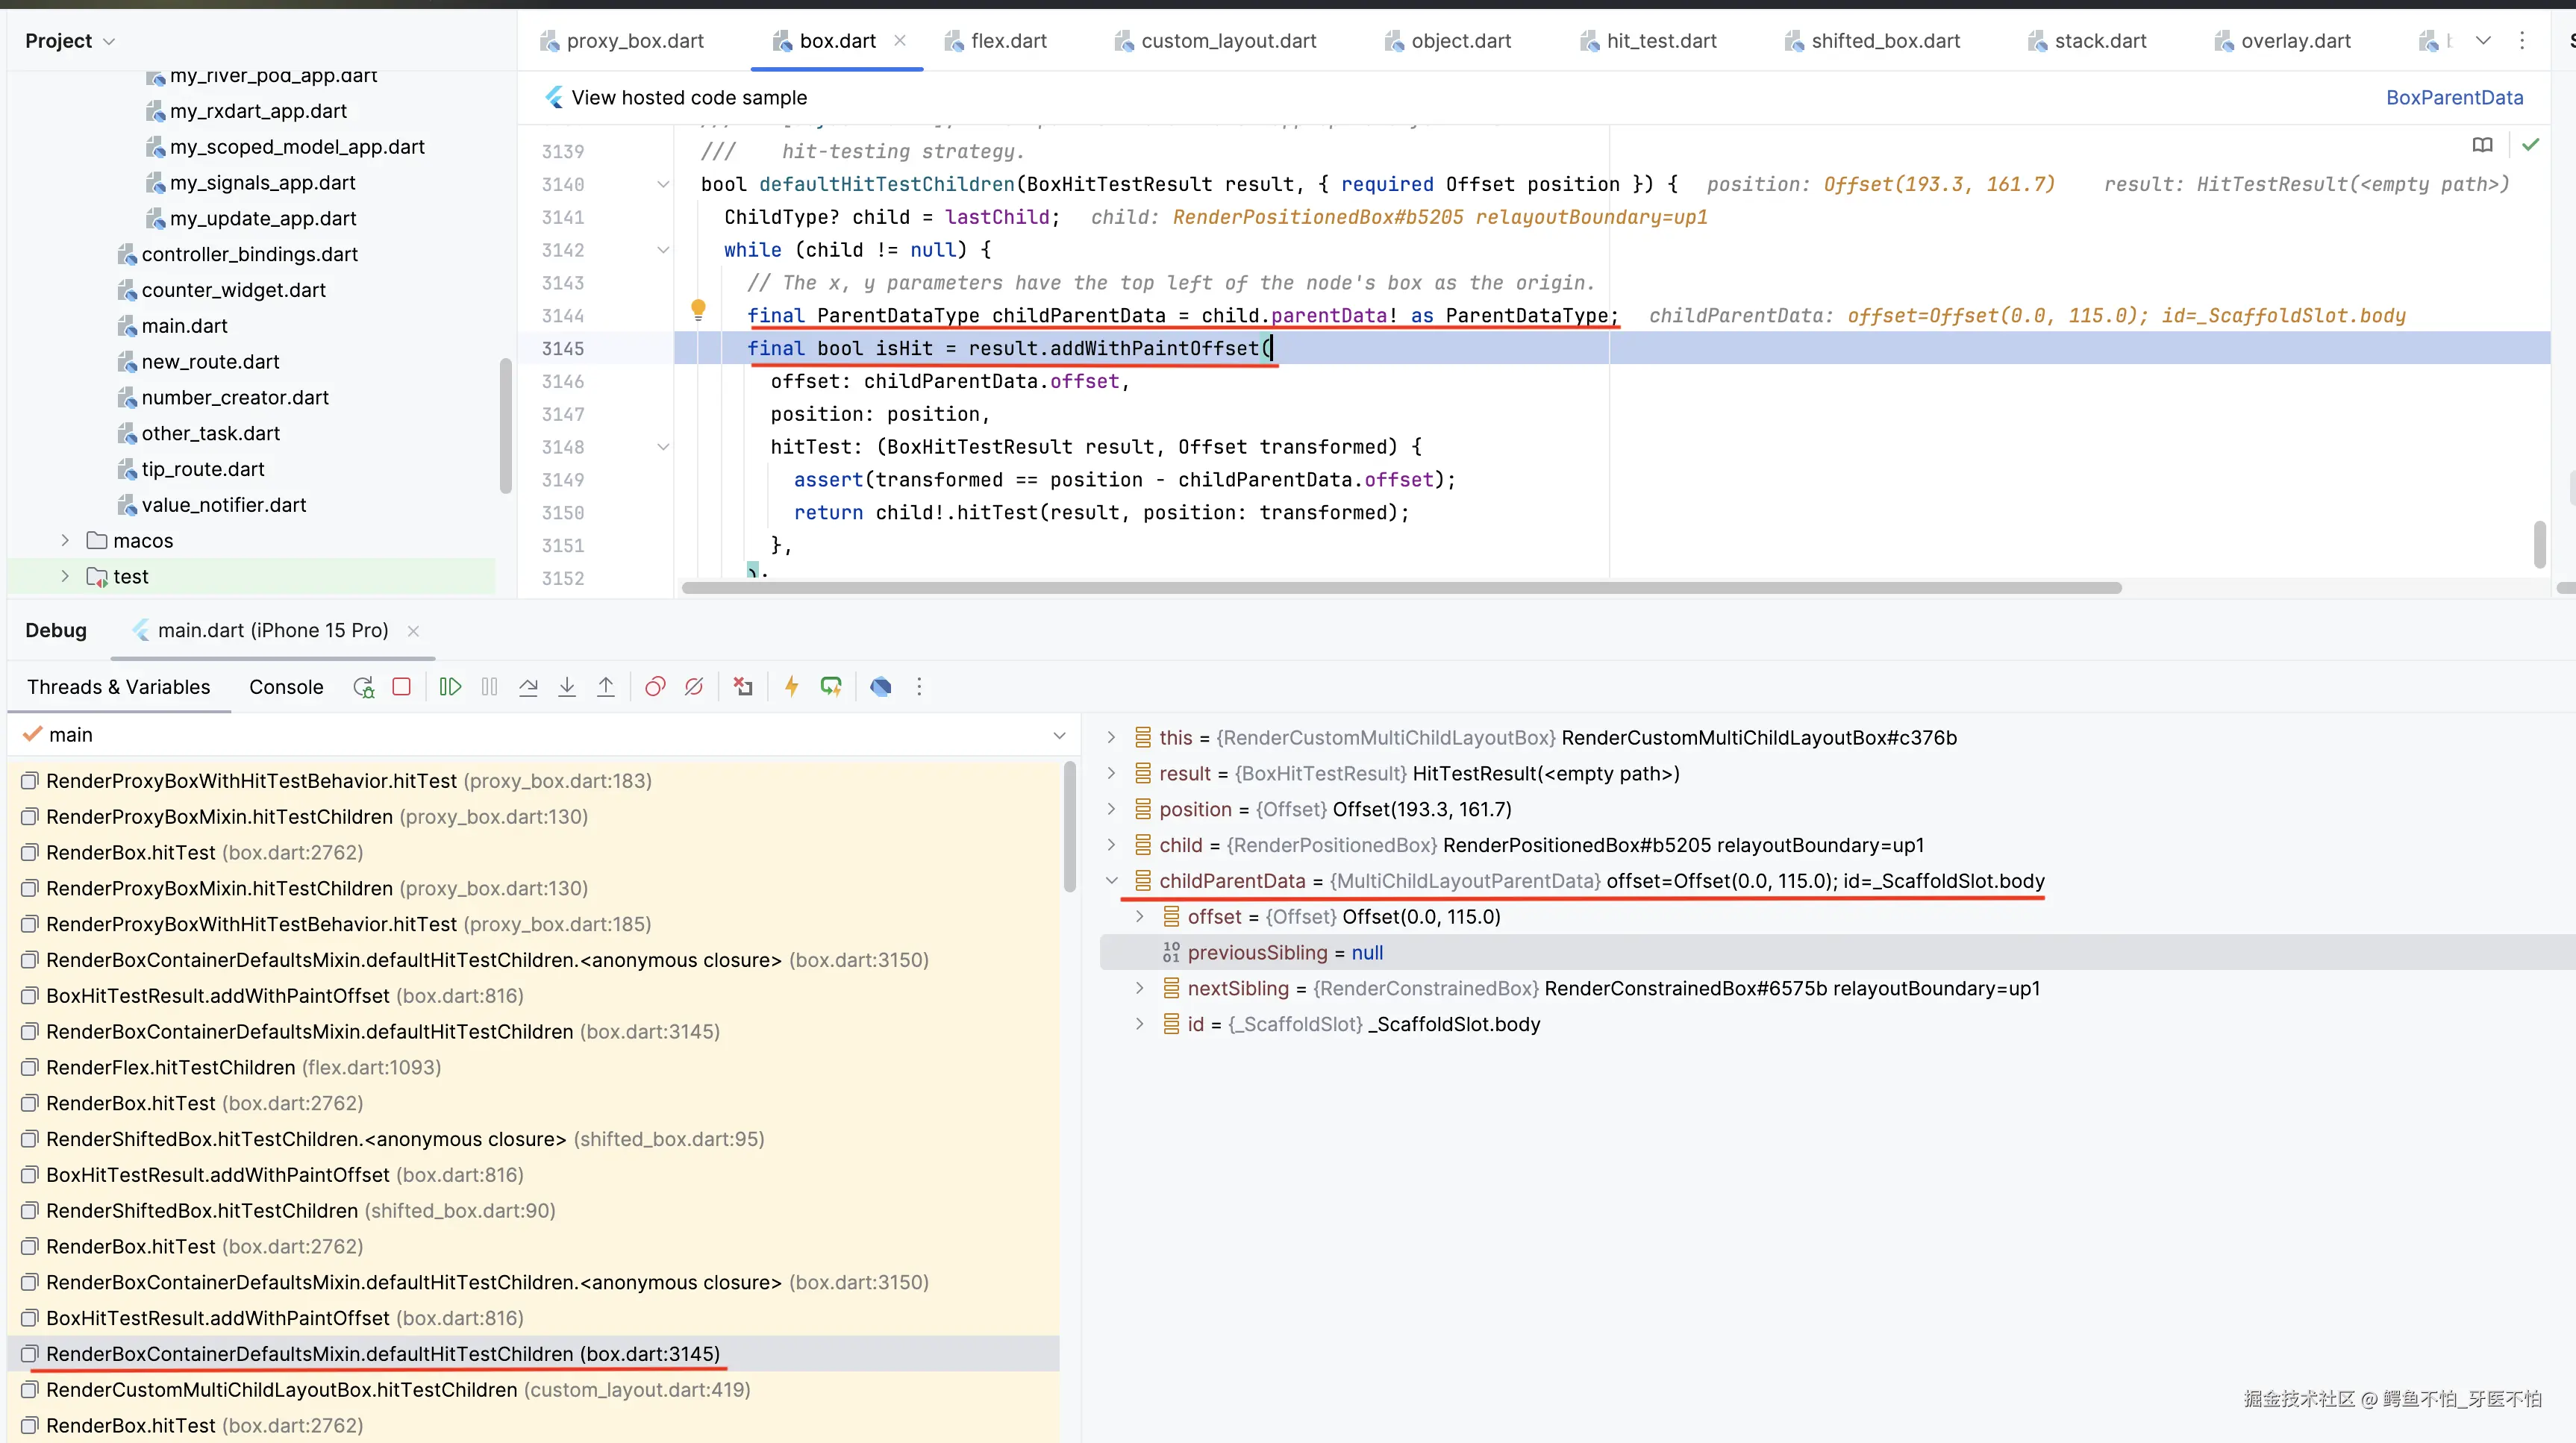
Task: Open the View Breakpoints icon
Action: pos(655,687)
